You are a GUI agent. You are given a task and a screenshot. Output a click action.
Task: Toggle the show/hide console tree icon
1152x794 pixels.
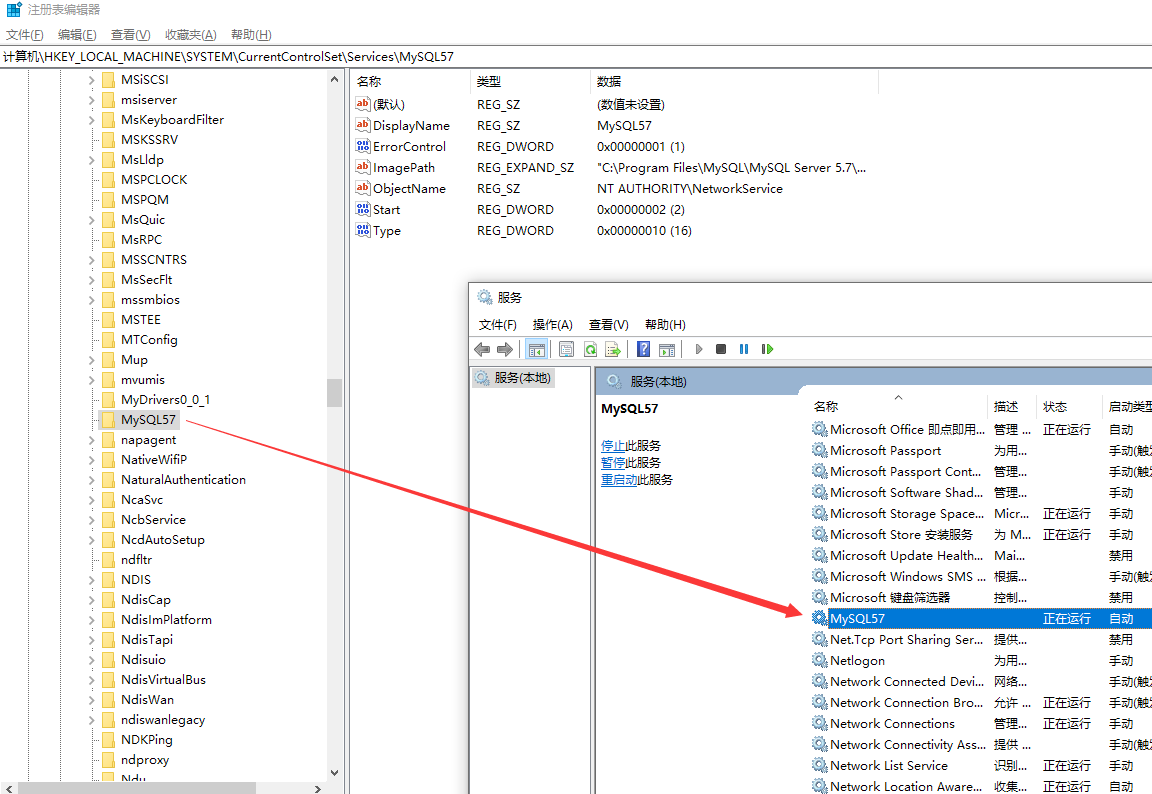(536, 349)
